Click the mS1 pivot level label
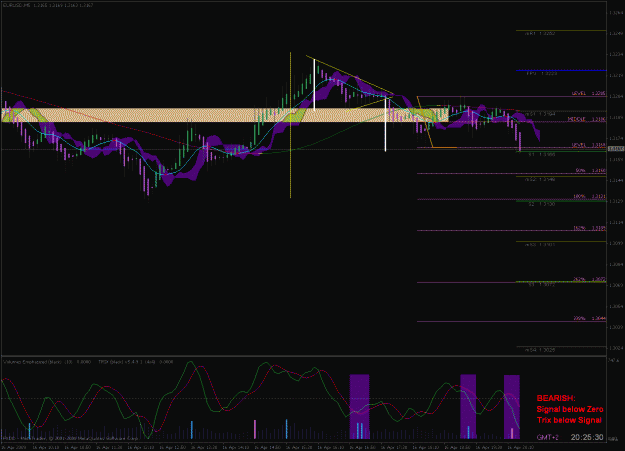Viewport: 625px width, 451px height. (x=540, y=114)
